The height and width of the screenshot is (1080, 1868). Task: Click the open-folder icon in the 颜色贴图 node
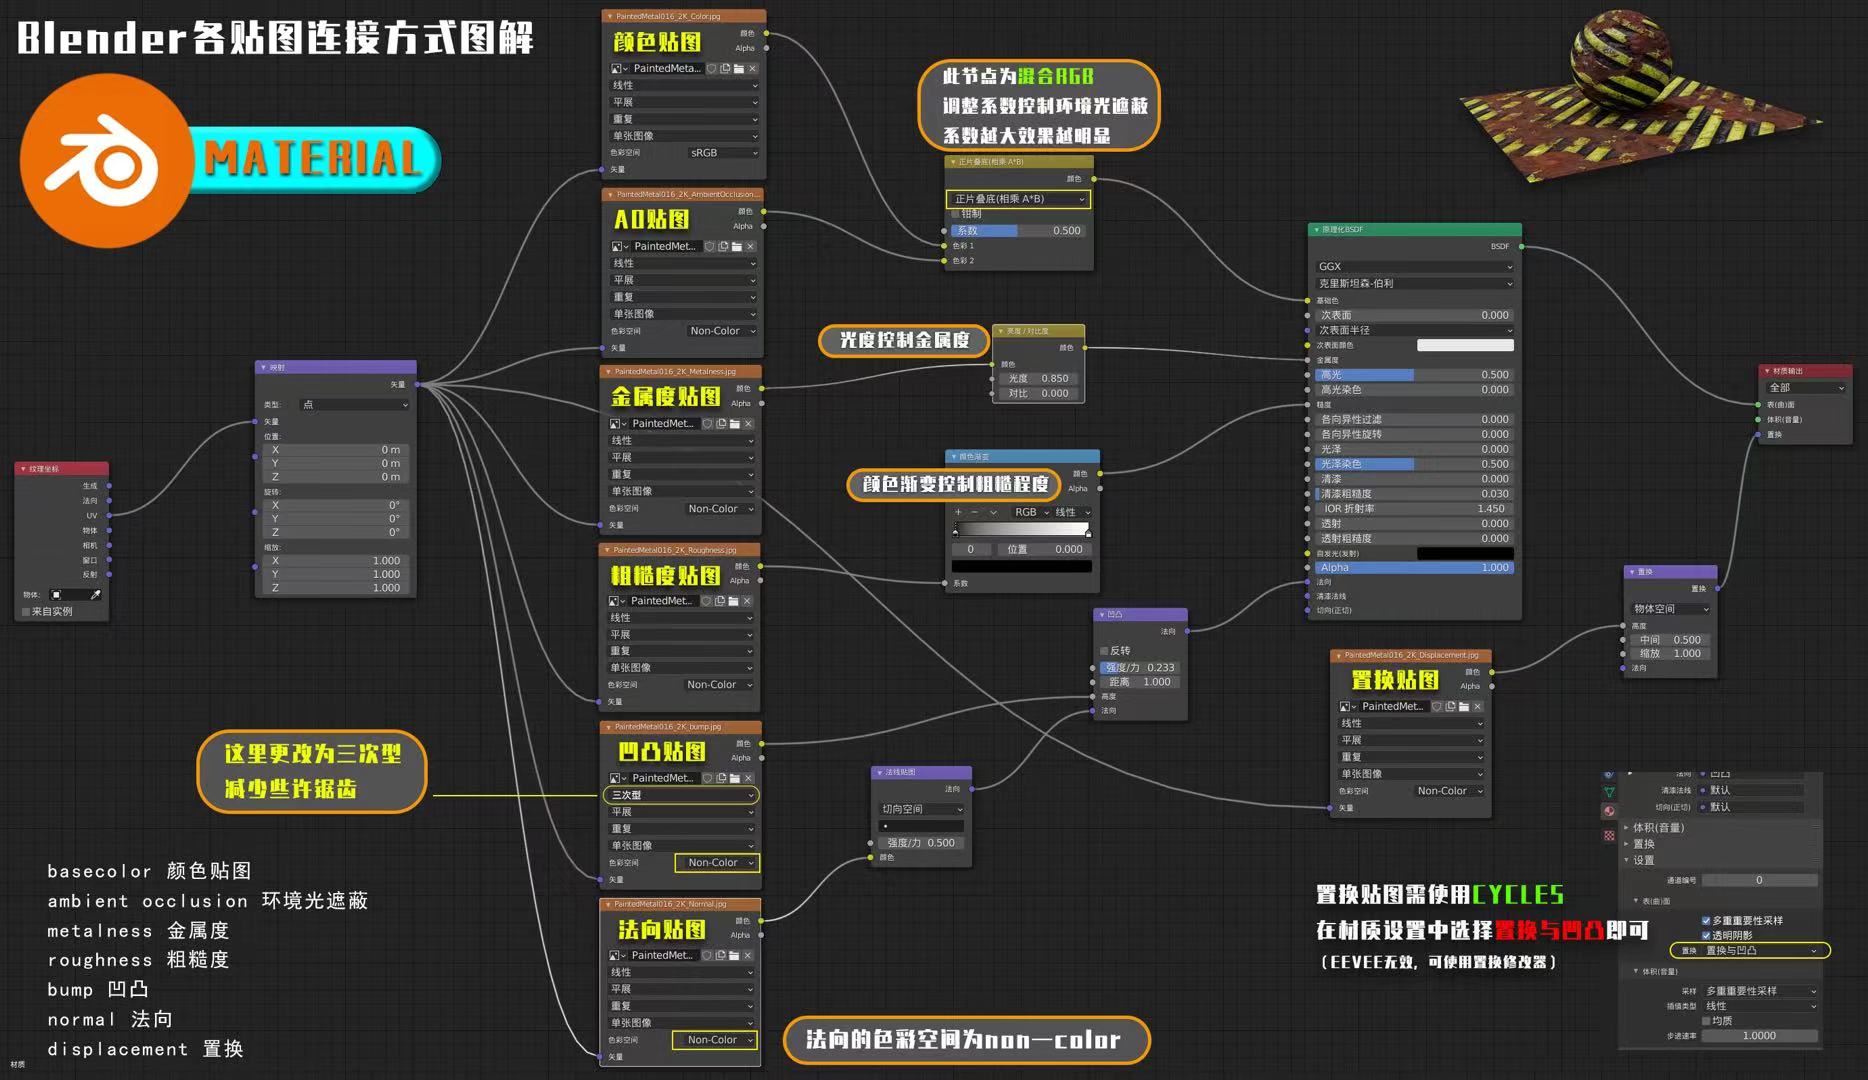(x=739, y=69)
